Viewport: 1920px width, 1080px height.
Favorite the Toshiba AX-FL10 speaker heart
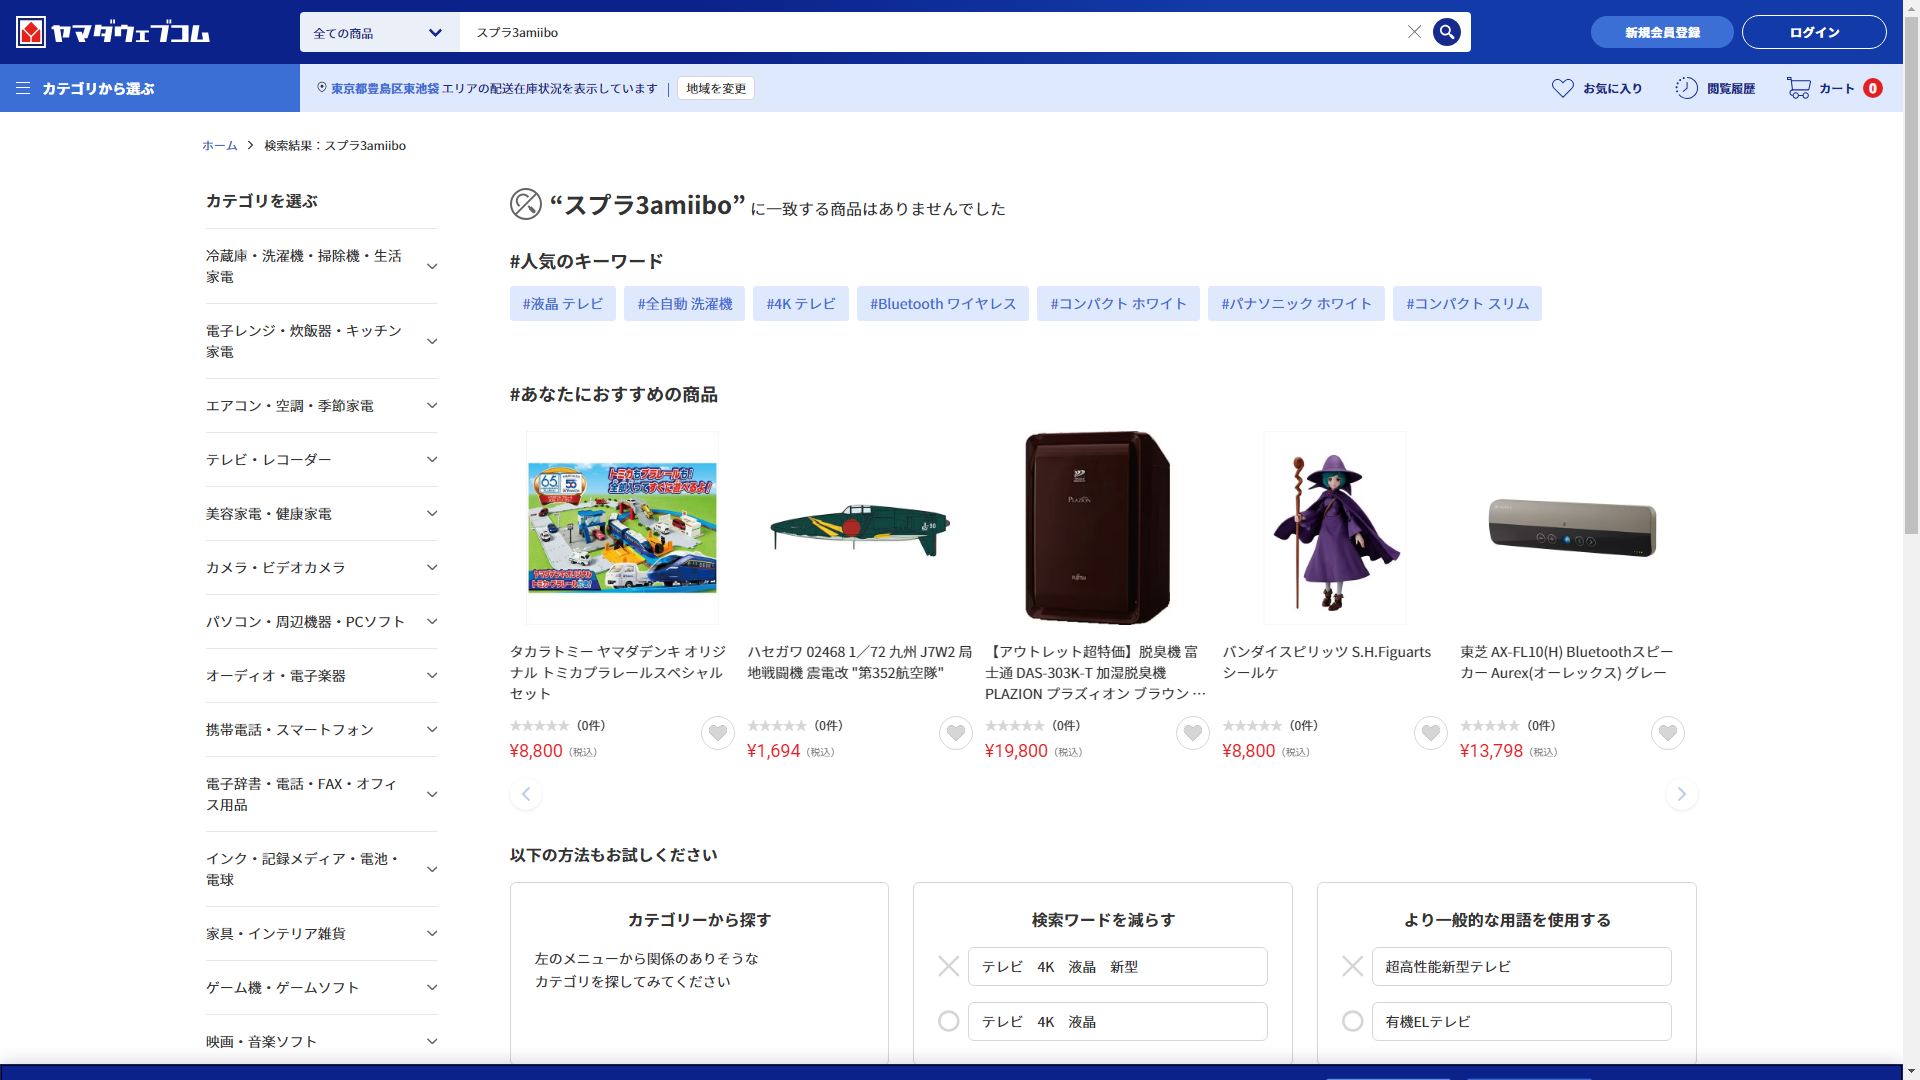click(x=1667, y=733)
